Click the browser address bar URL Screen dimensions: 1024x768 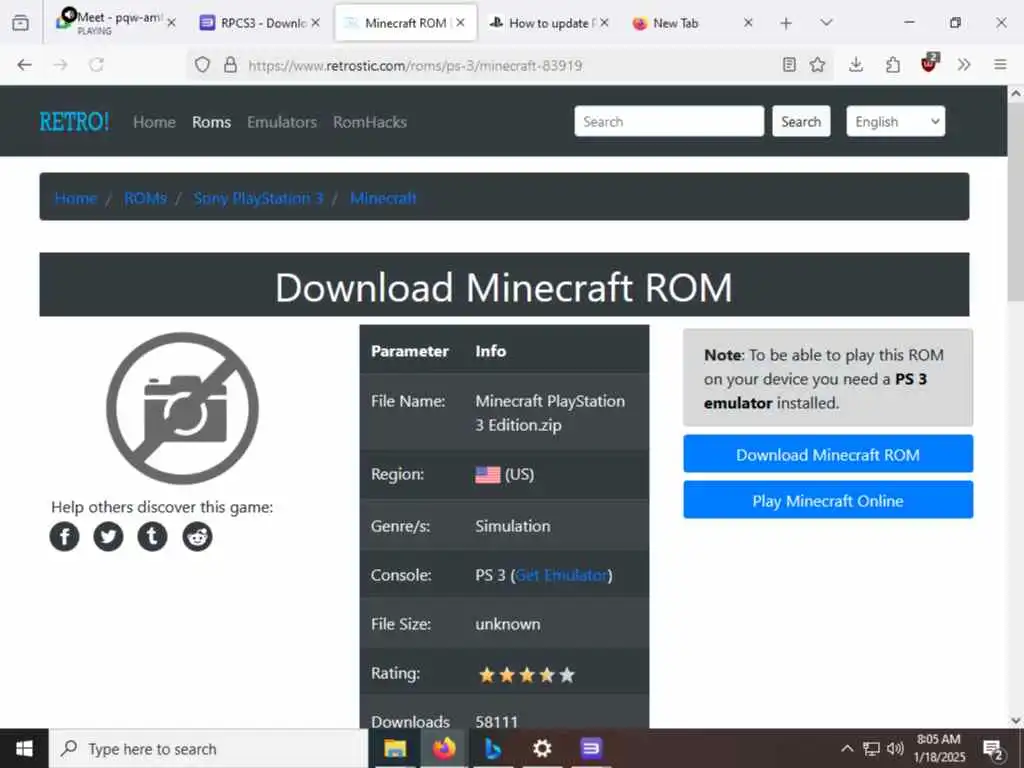point(415,65)
